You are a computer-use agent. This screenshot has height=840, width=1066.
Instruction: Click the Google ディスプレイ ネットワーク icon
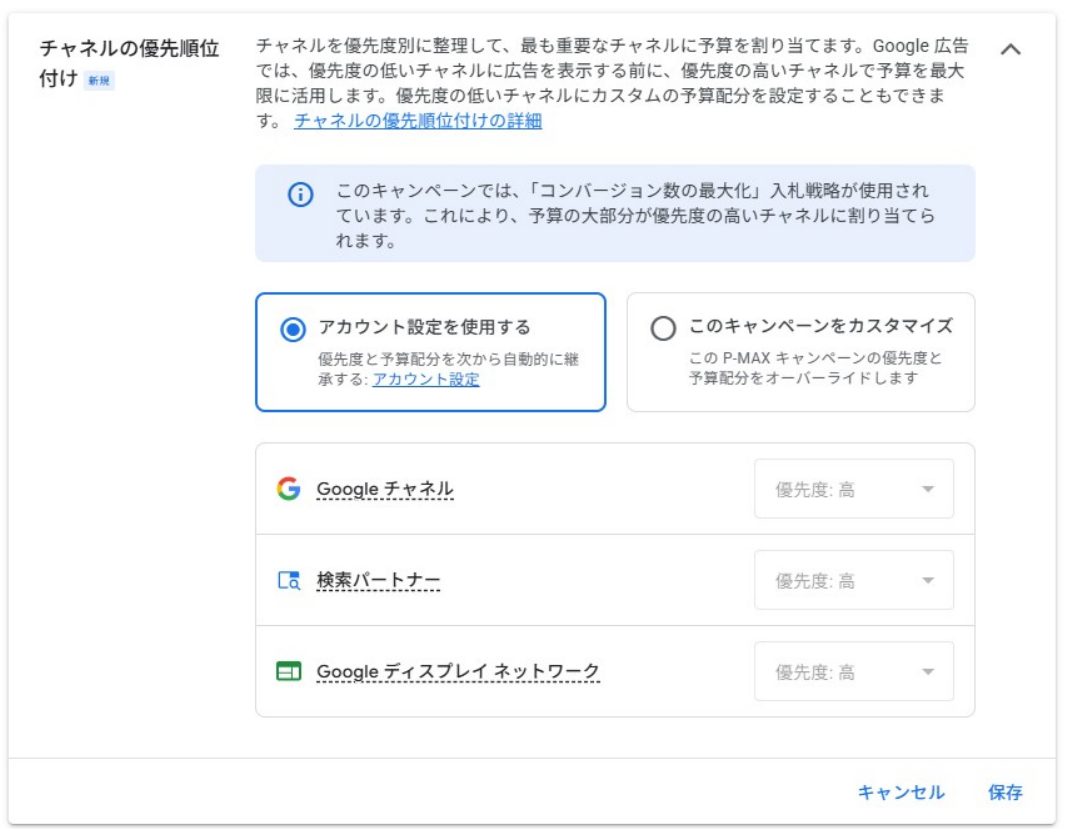[288, 671]
